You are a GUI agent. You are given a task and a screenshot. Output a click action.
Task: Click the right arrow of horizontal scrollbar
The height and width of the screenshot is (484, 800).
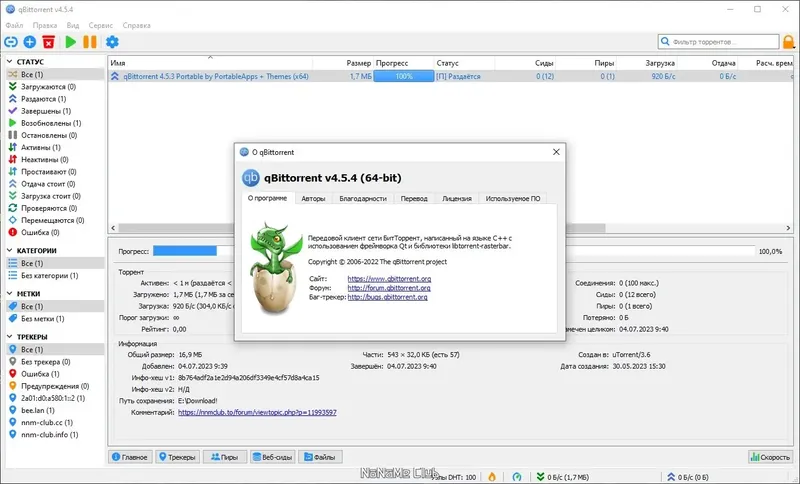[x=788, y=228]
